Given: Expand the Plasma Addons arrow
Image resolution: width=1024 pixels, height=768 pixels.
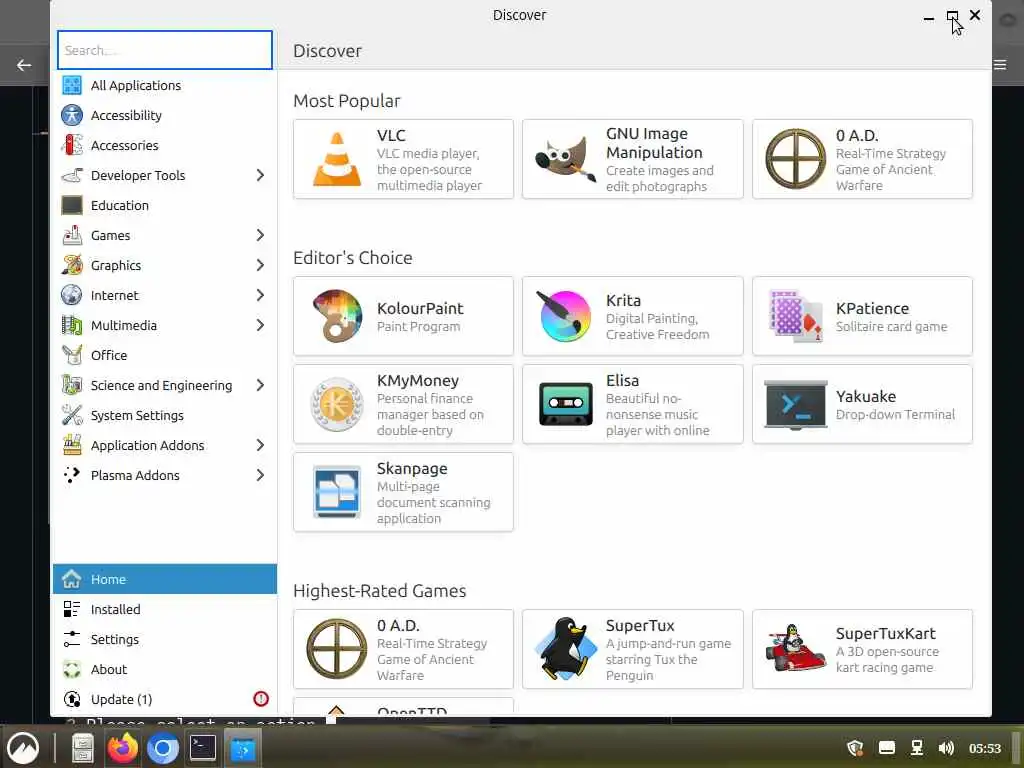Looking at the screenshot, I should tap(260, 475).
